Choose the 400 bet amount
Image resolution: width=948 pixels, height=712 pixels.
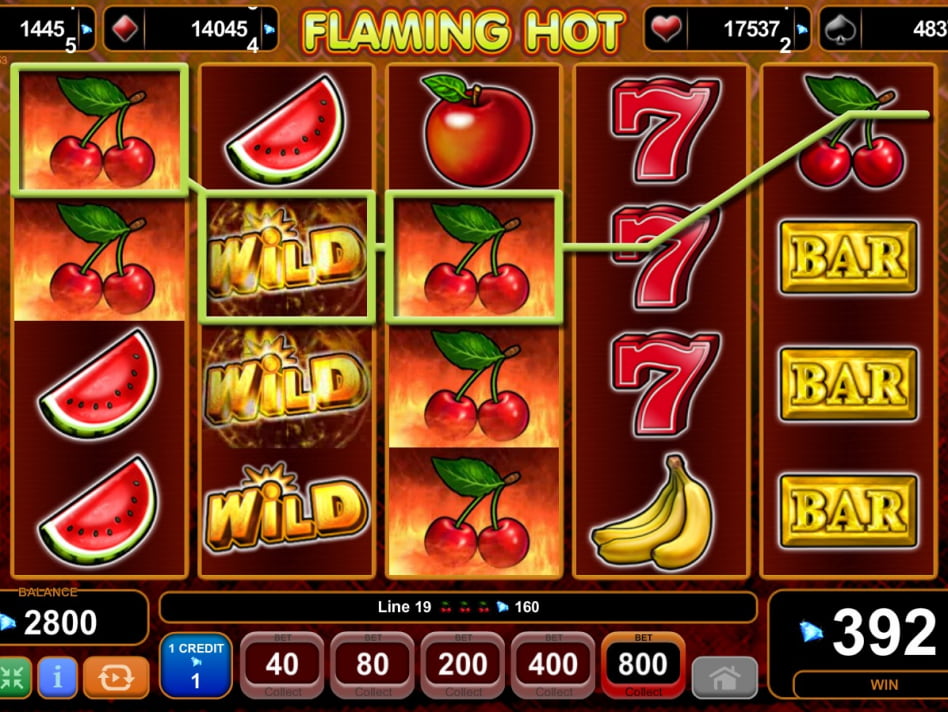tap(553, 665)
